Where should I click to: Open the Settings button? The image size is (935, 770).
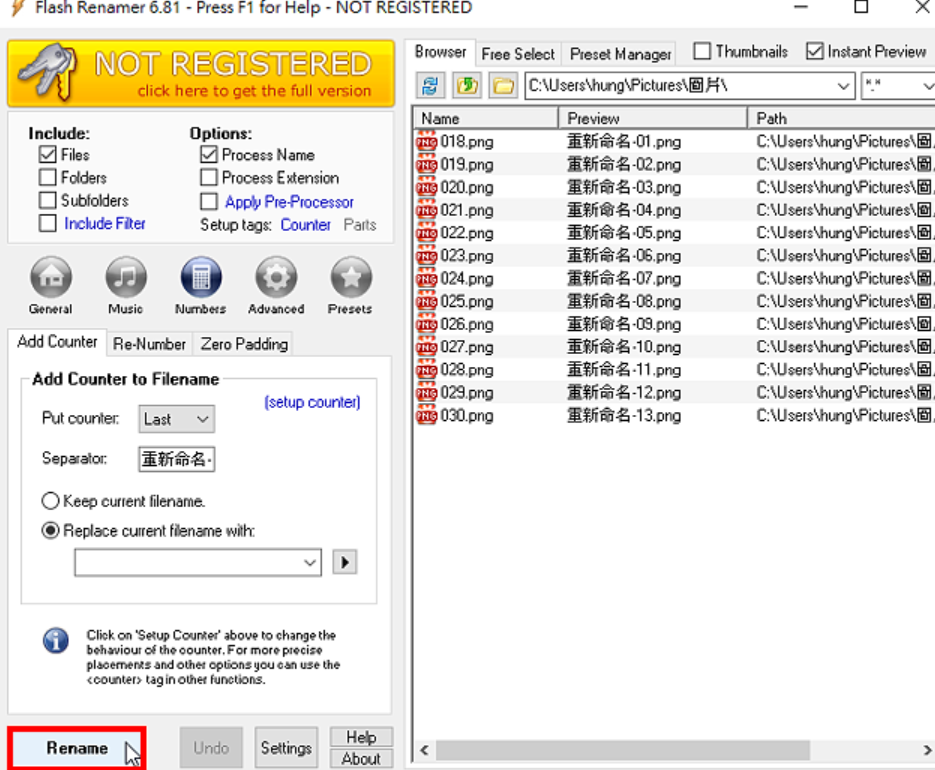coord(286,748)
